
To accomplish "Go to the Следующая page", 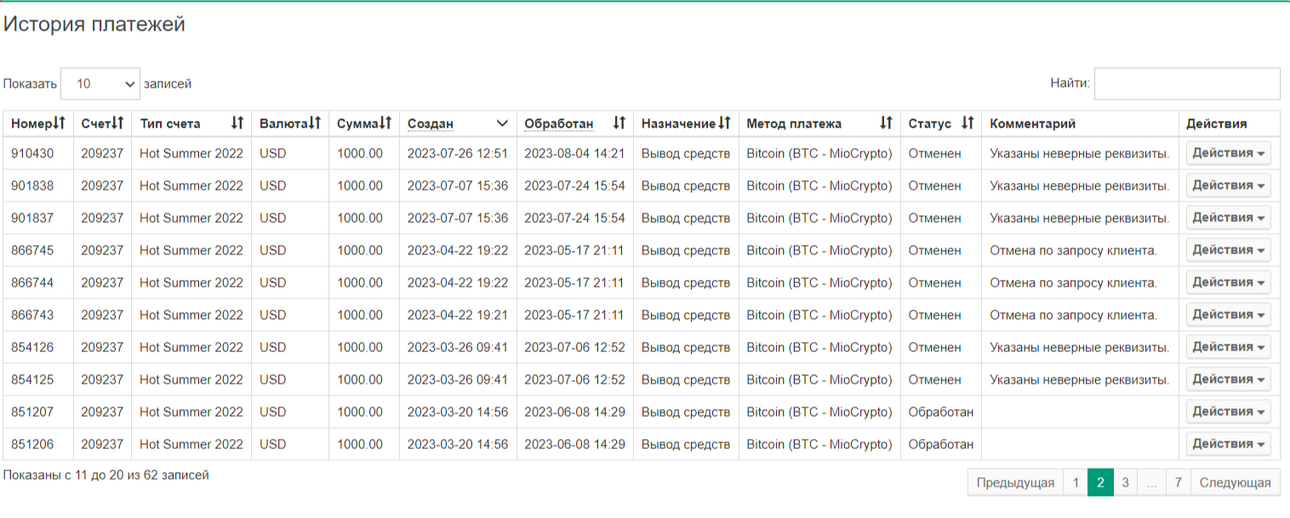I will coord(1235,482).
